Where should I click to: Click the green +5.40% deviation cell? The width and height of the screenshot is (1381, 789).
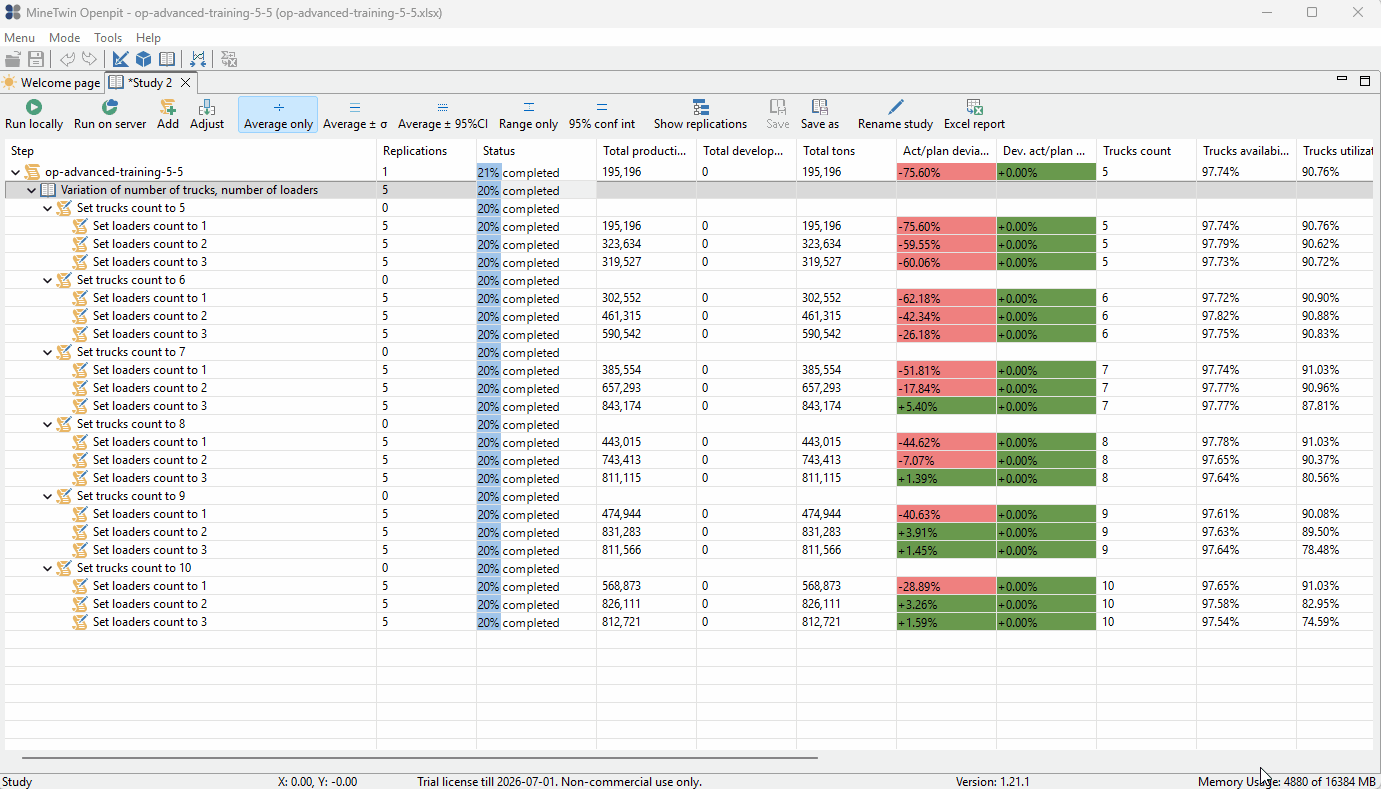click(x=946, y=406)
